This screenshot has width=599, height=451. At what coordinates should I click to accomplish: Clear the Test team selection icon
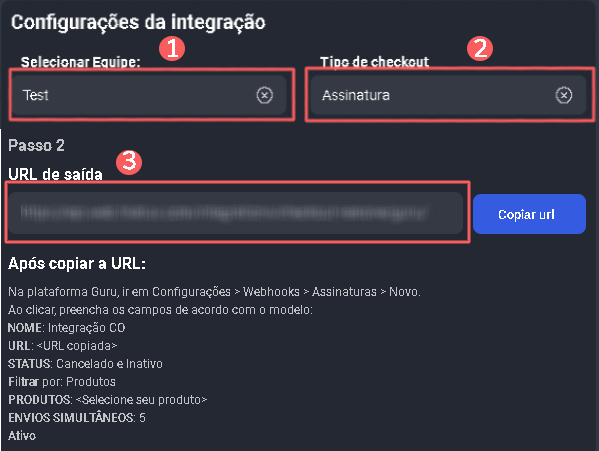264,95
